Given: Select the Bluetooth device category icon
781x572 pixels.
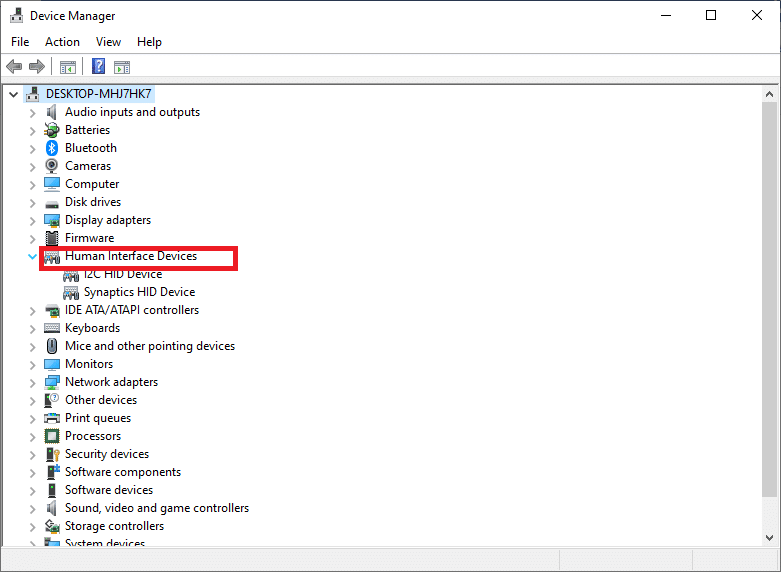Looking at the screenshot, I should (52, 148).
